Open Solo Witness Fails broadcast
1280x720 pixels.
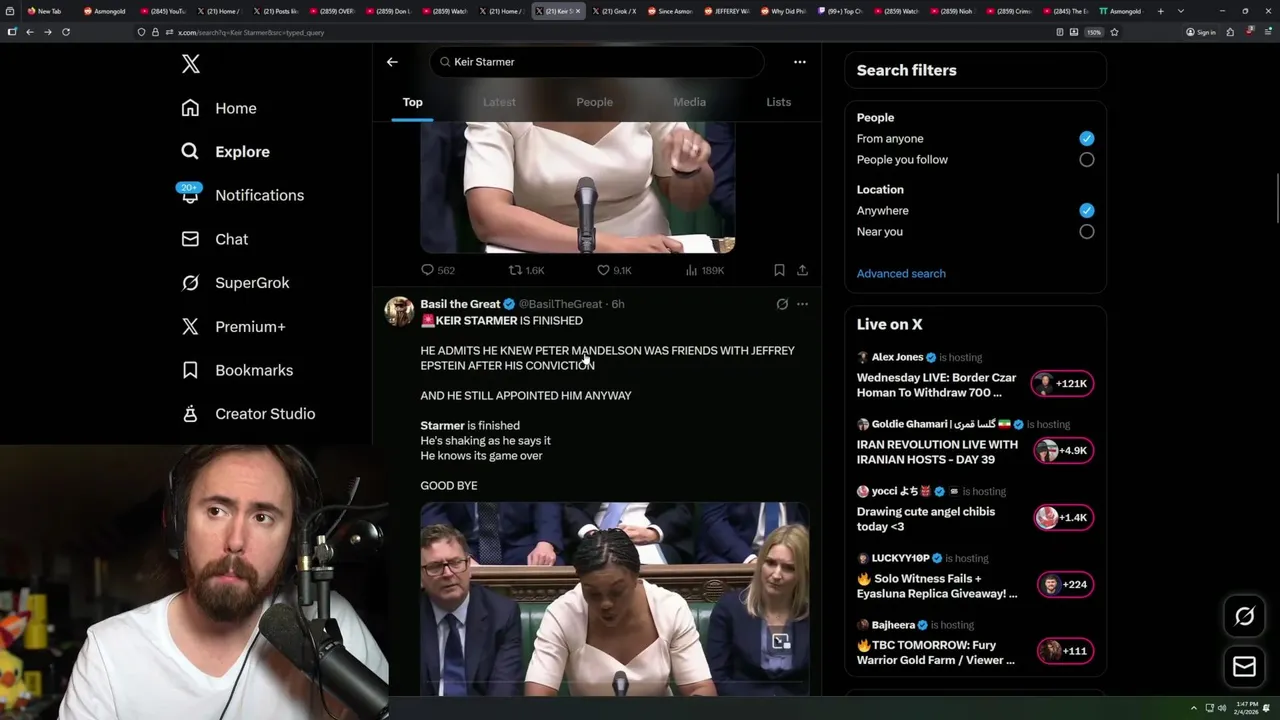coord(937,586)
